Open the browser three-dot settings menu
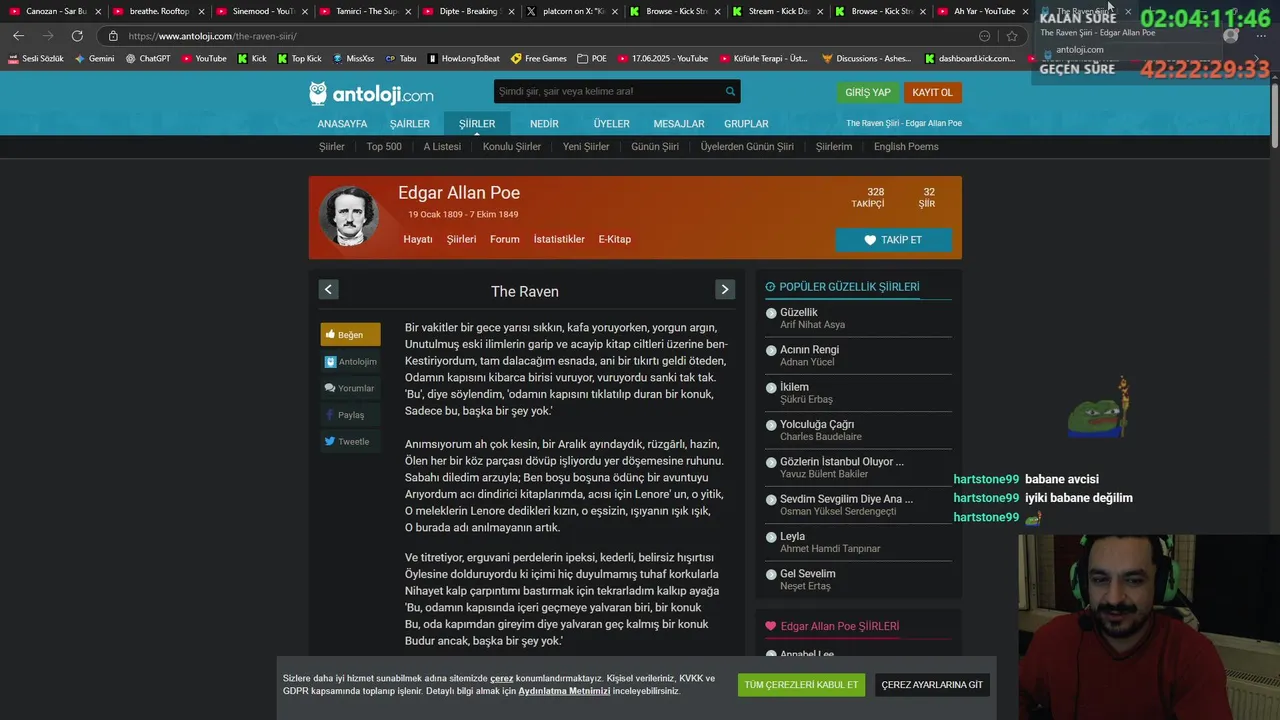Viewport: 1280px width, 720px height. pyautogui.click(x=1261, y=36)
